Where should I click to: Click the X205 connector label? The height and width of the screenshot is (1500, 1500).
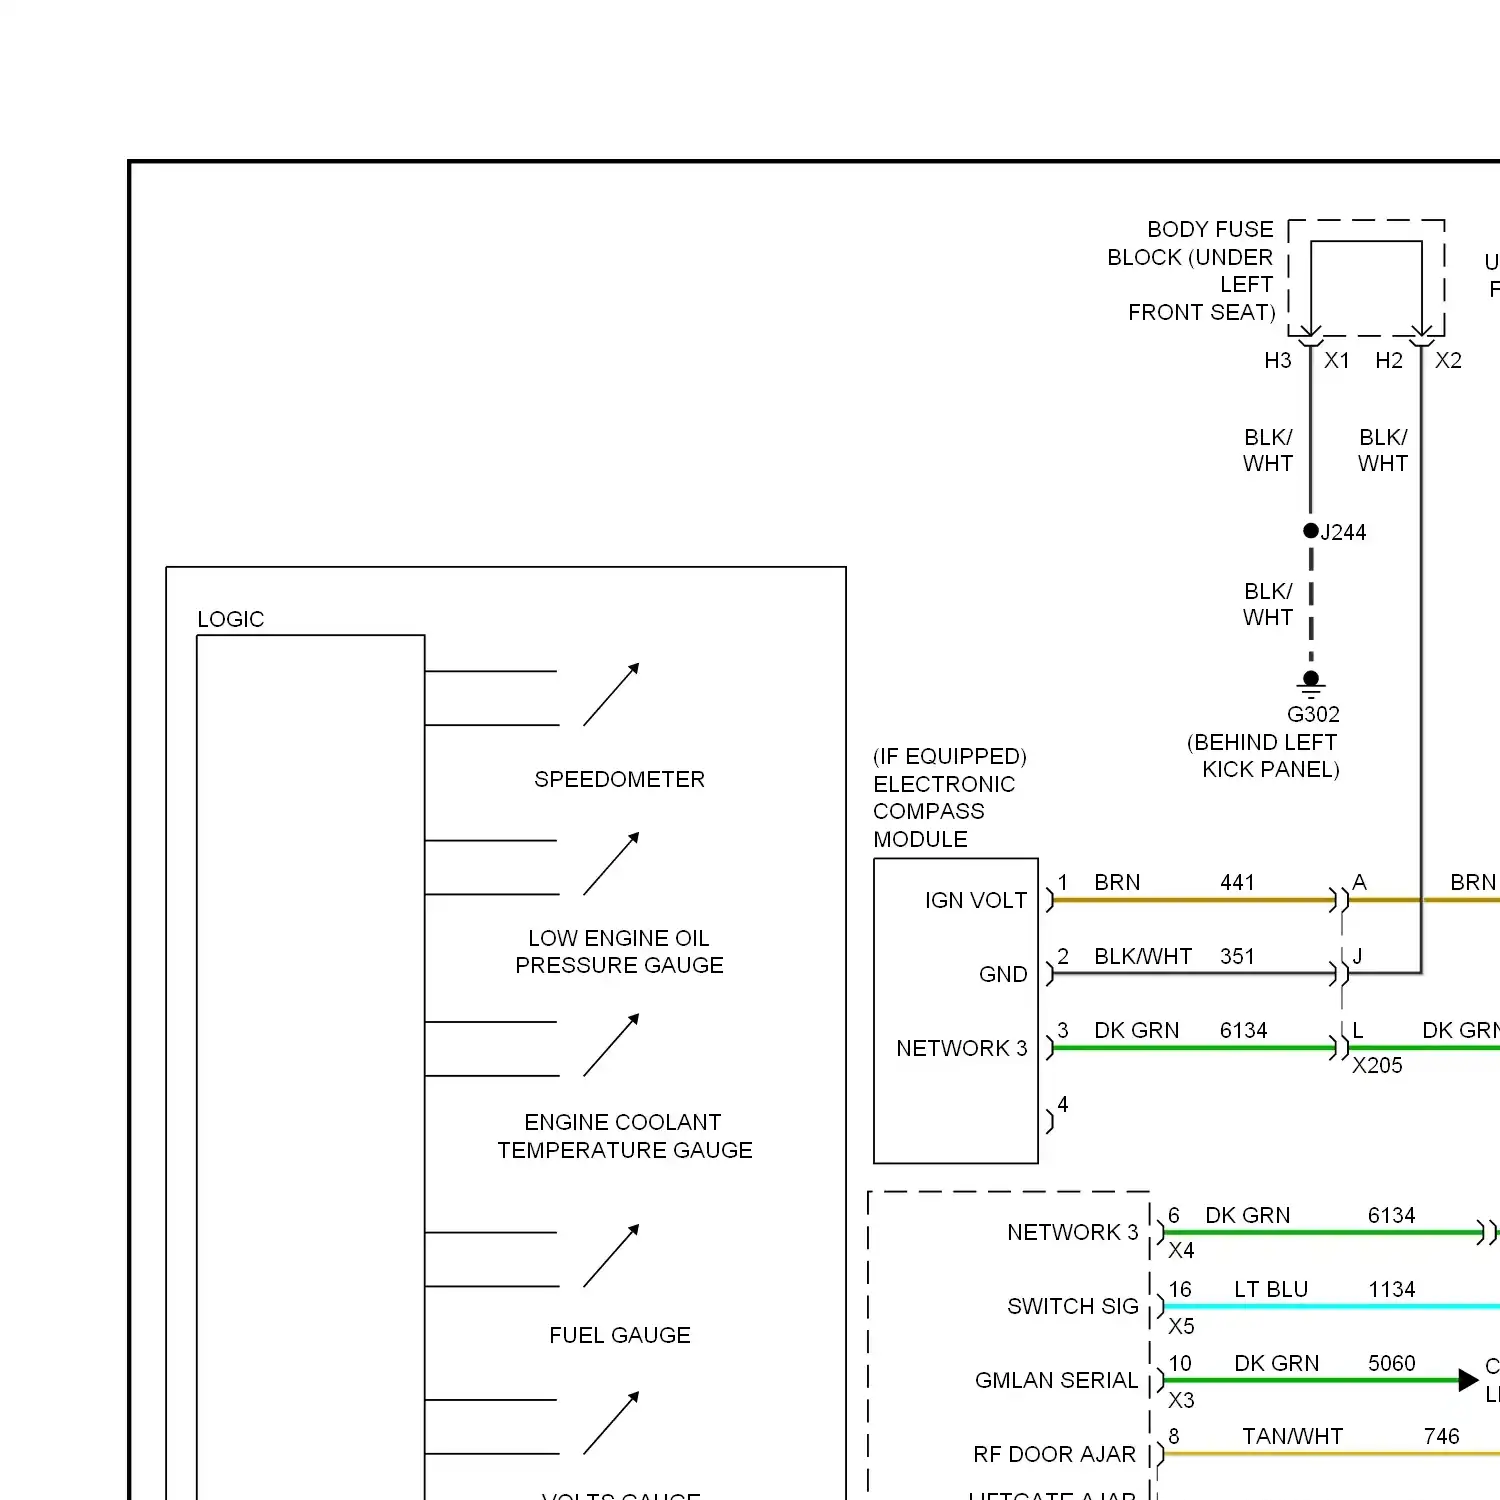[x=1377, y=1065]
